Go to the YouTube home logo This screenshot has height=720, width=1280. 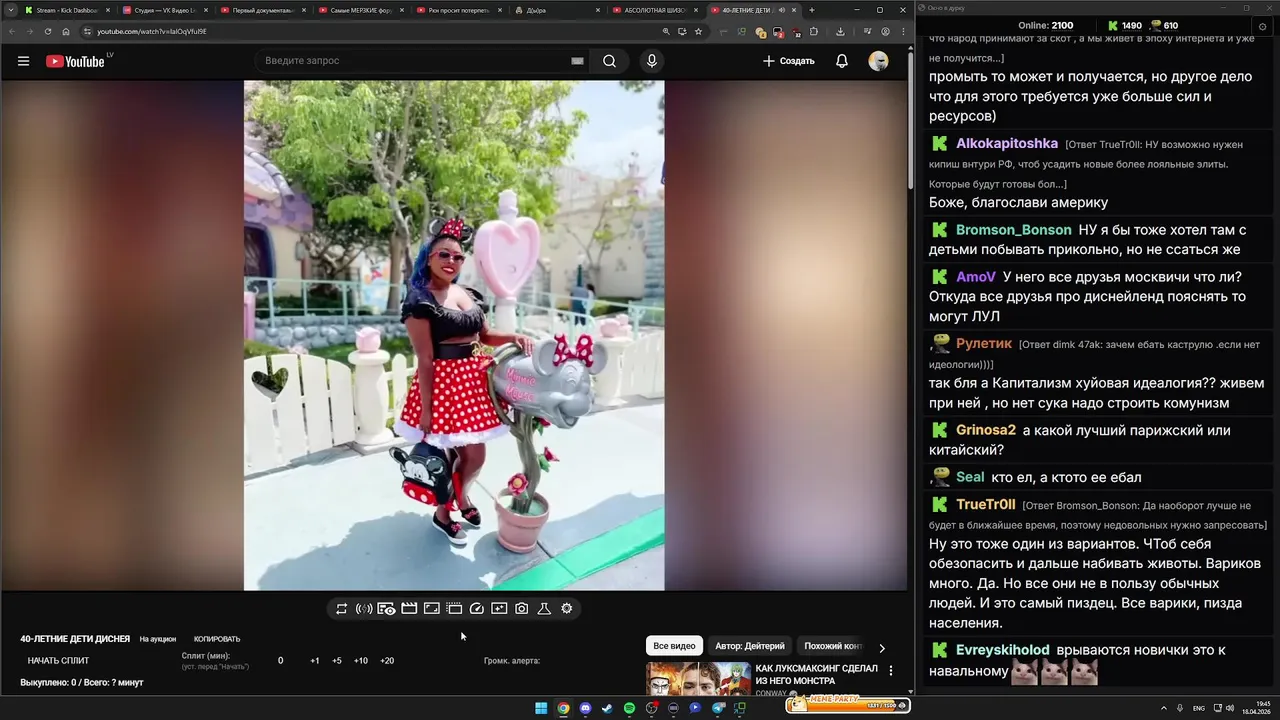coord(75,61)
